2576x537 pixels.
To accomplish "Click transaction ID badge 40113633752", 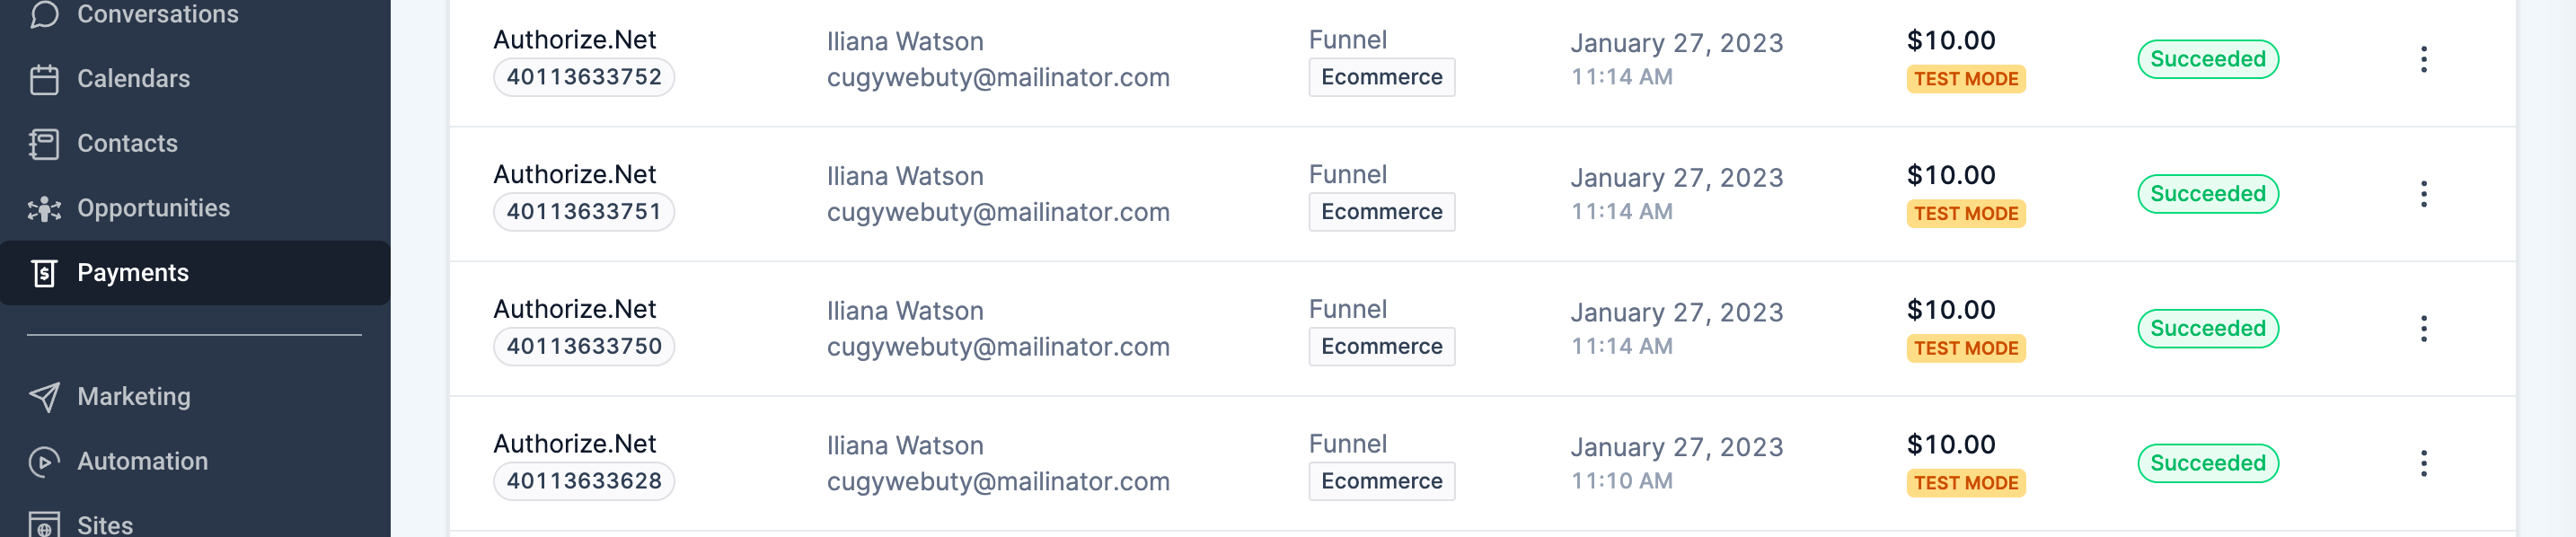I will pyautogui.click(x=584, y=77).
